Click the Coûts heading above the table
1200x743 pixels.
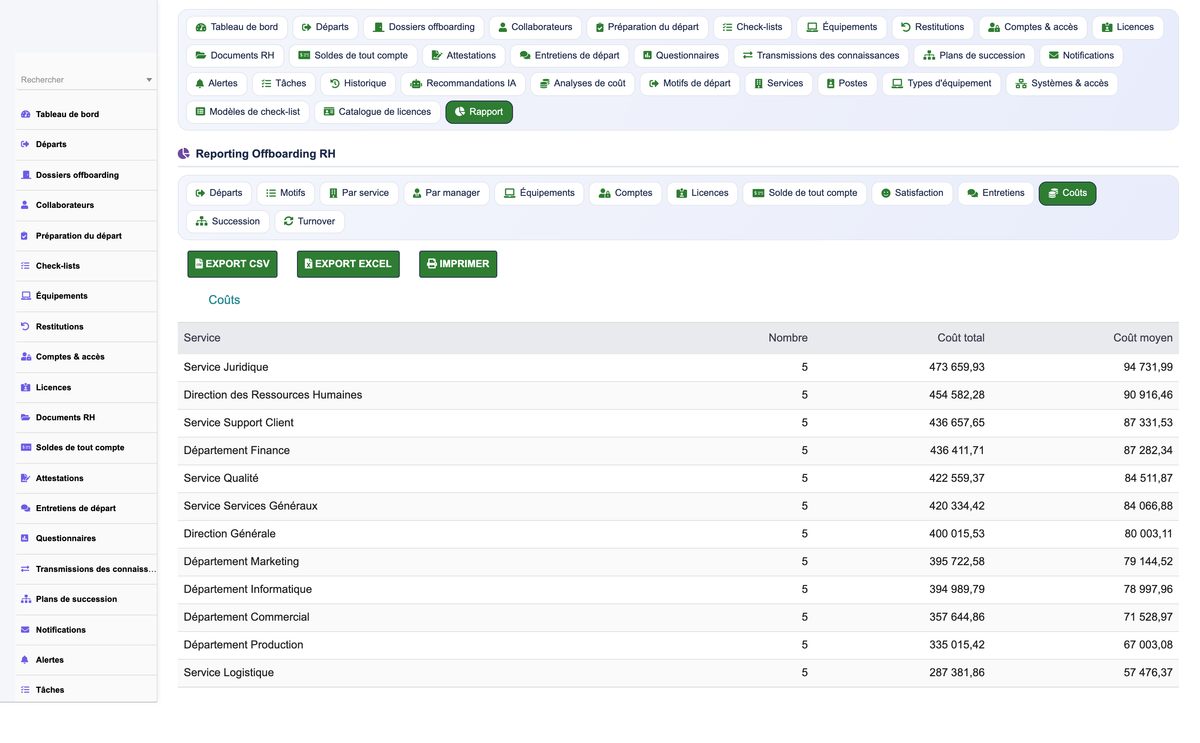pyautogui.click(x=224, y=300)
